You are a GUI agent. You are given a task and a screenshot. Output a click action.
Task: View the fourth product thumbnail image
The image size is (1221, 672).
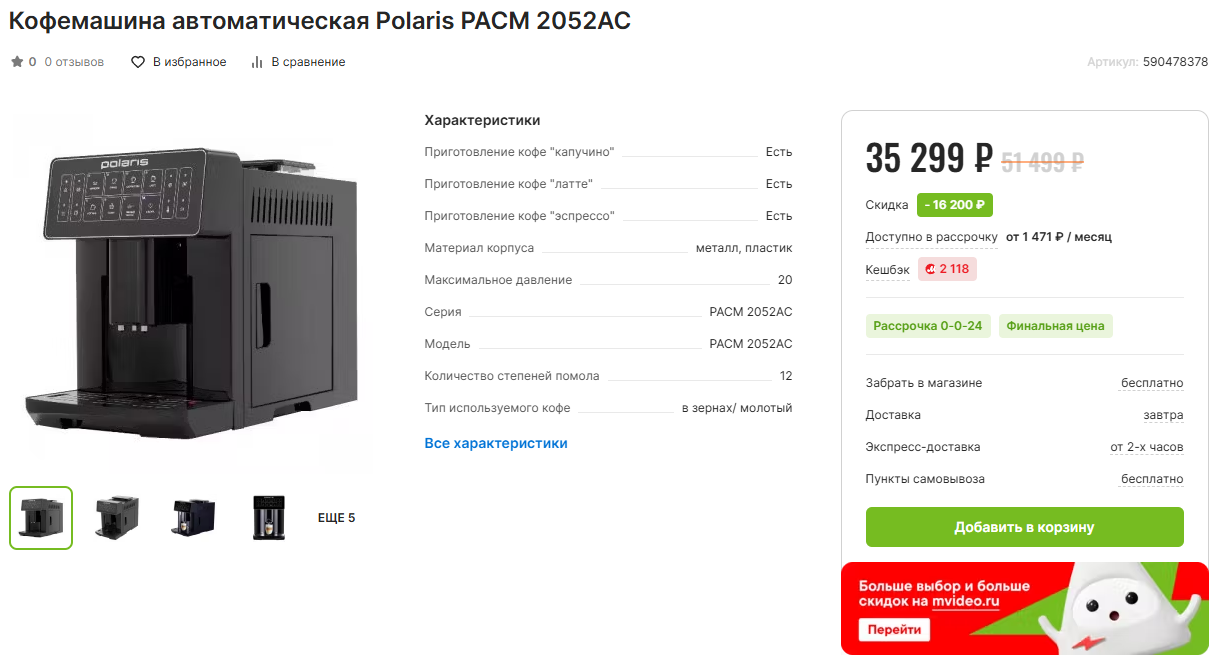pyautogui.click(x=269, y=518)
